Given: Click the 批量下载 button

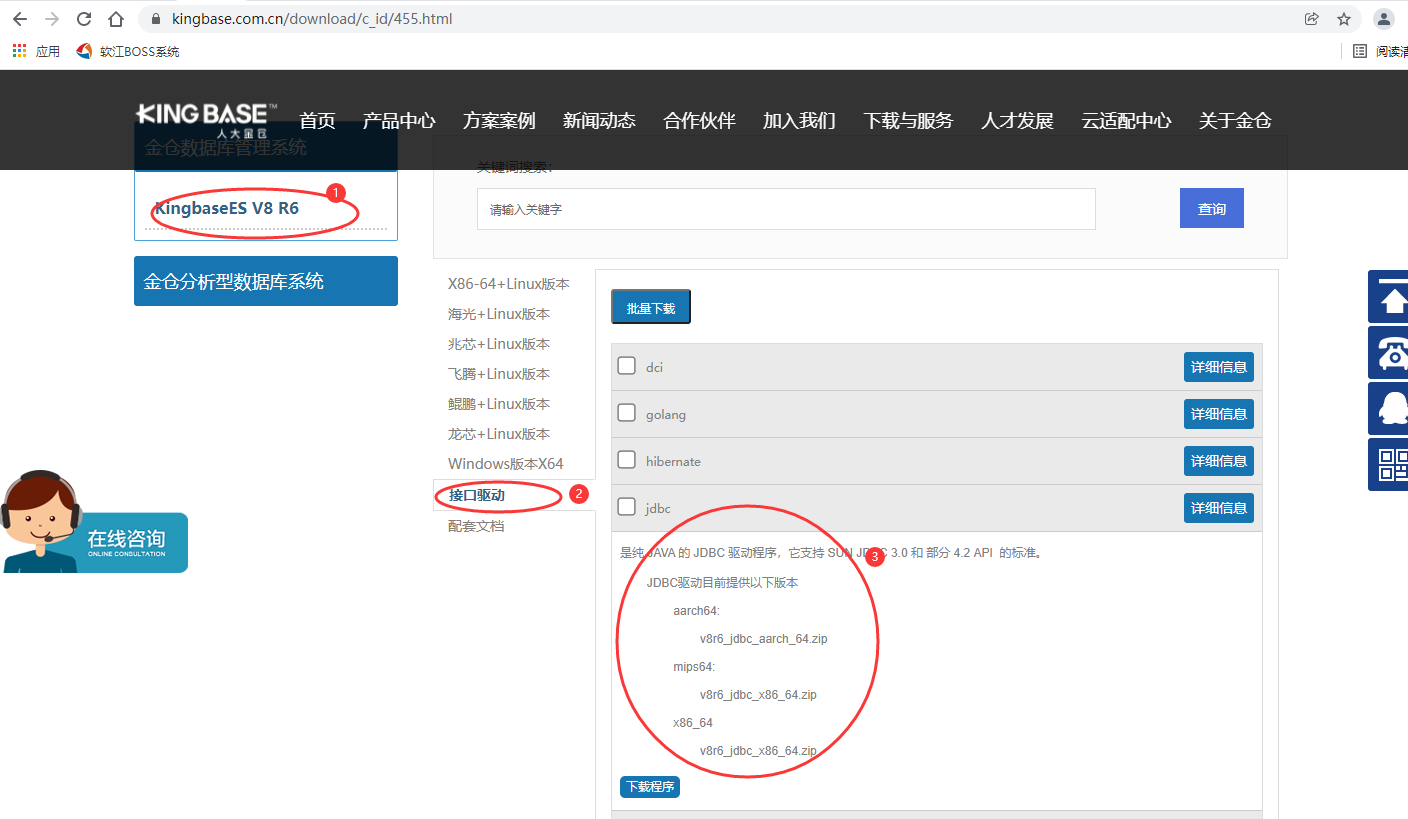Looking at the screenshot, I should coord(650,308).
